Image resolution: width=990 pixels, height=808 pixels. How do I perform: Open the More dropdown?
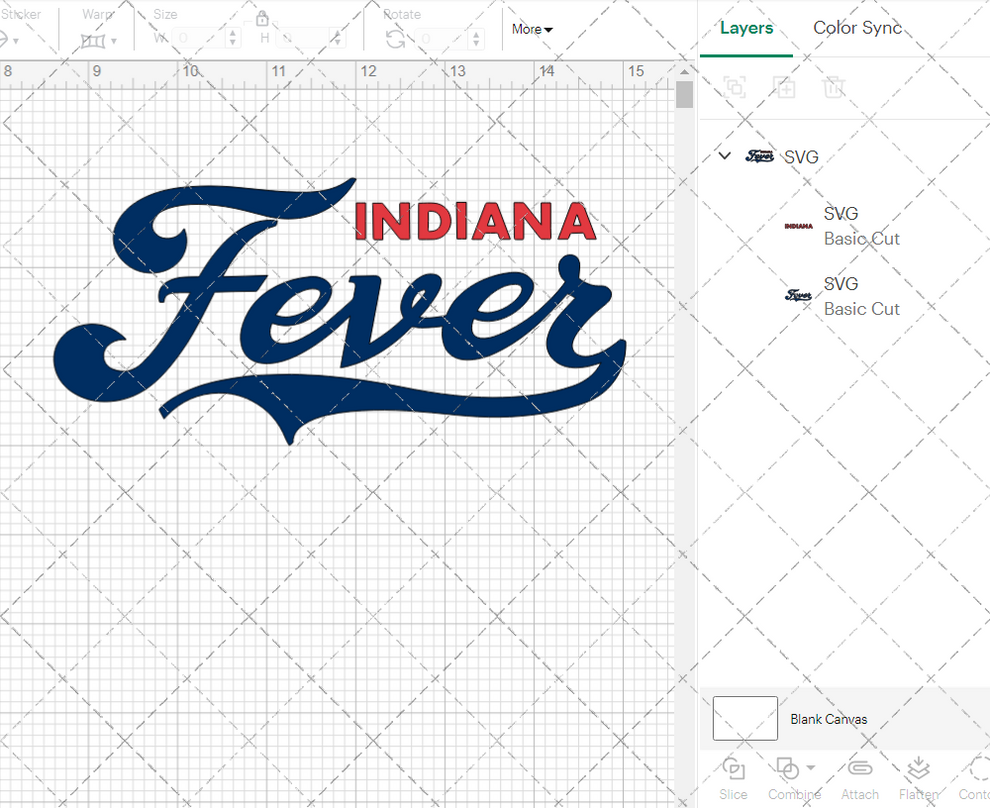(x=531, y=29)
